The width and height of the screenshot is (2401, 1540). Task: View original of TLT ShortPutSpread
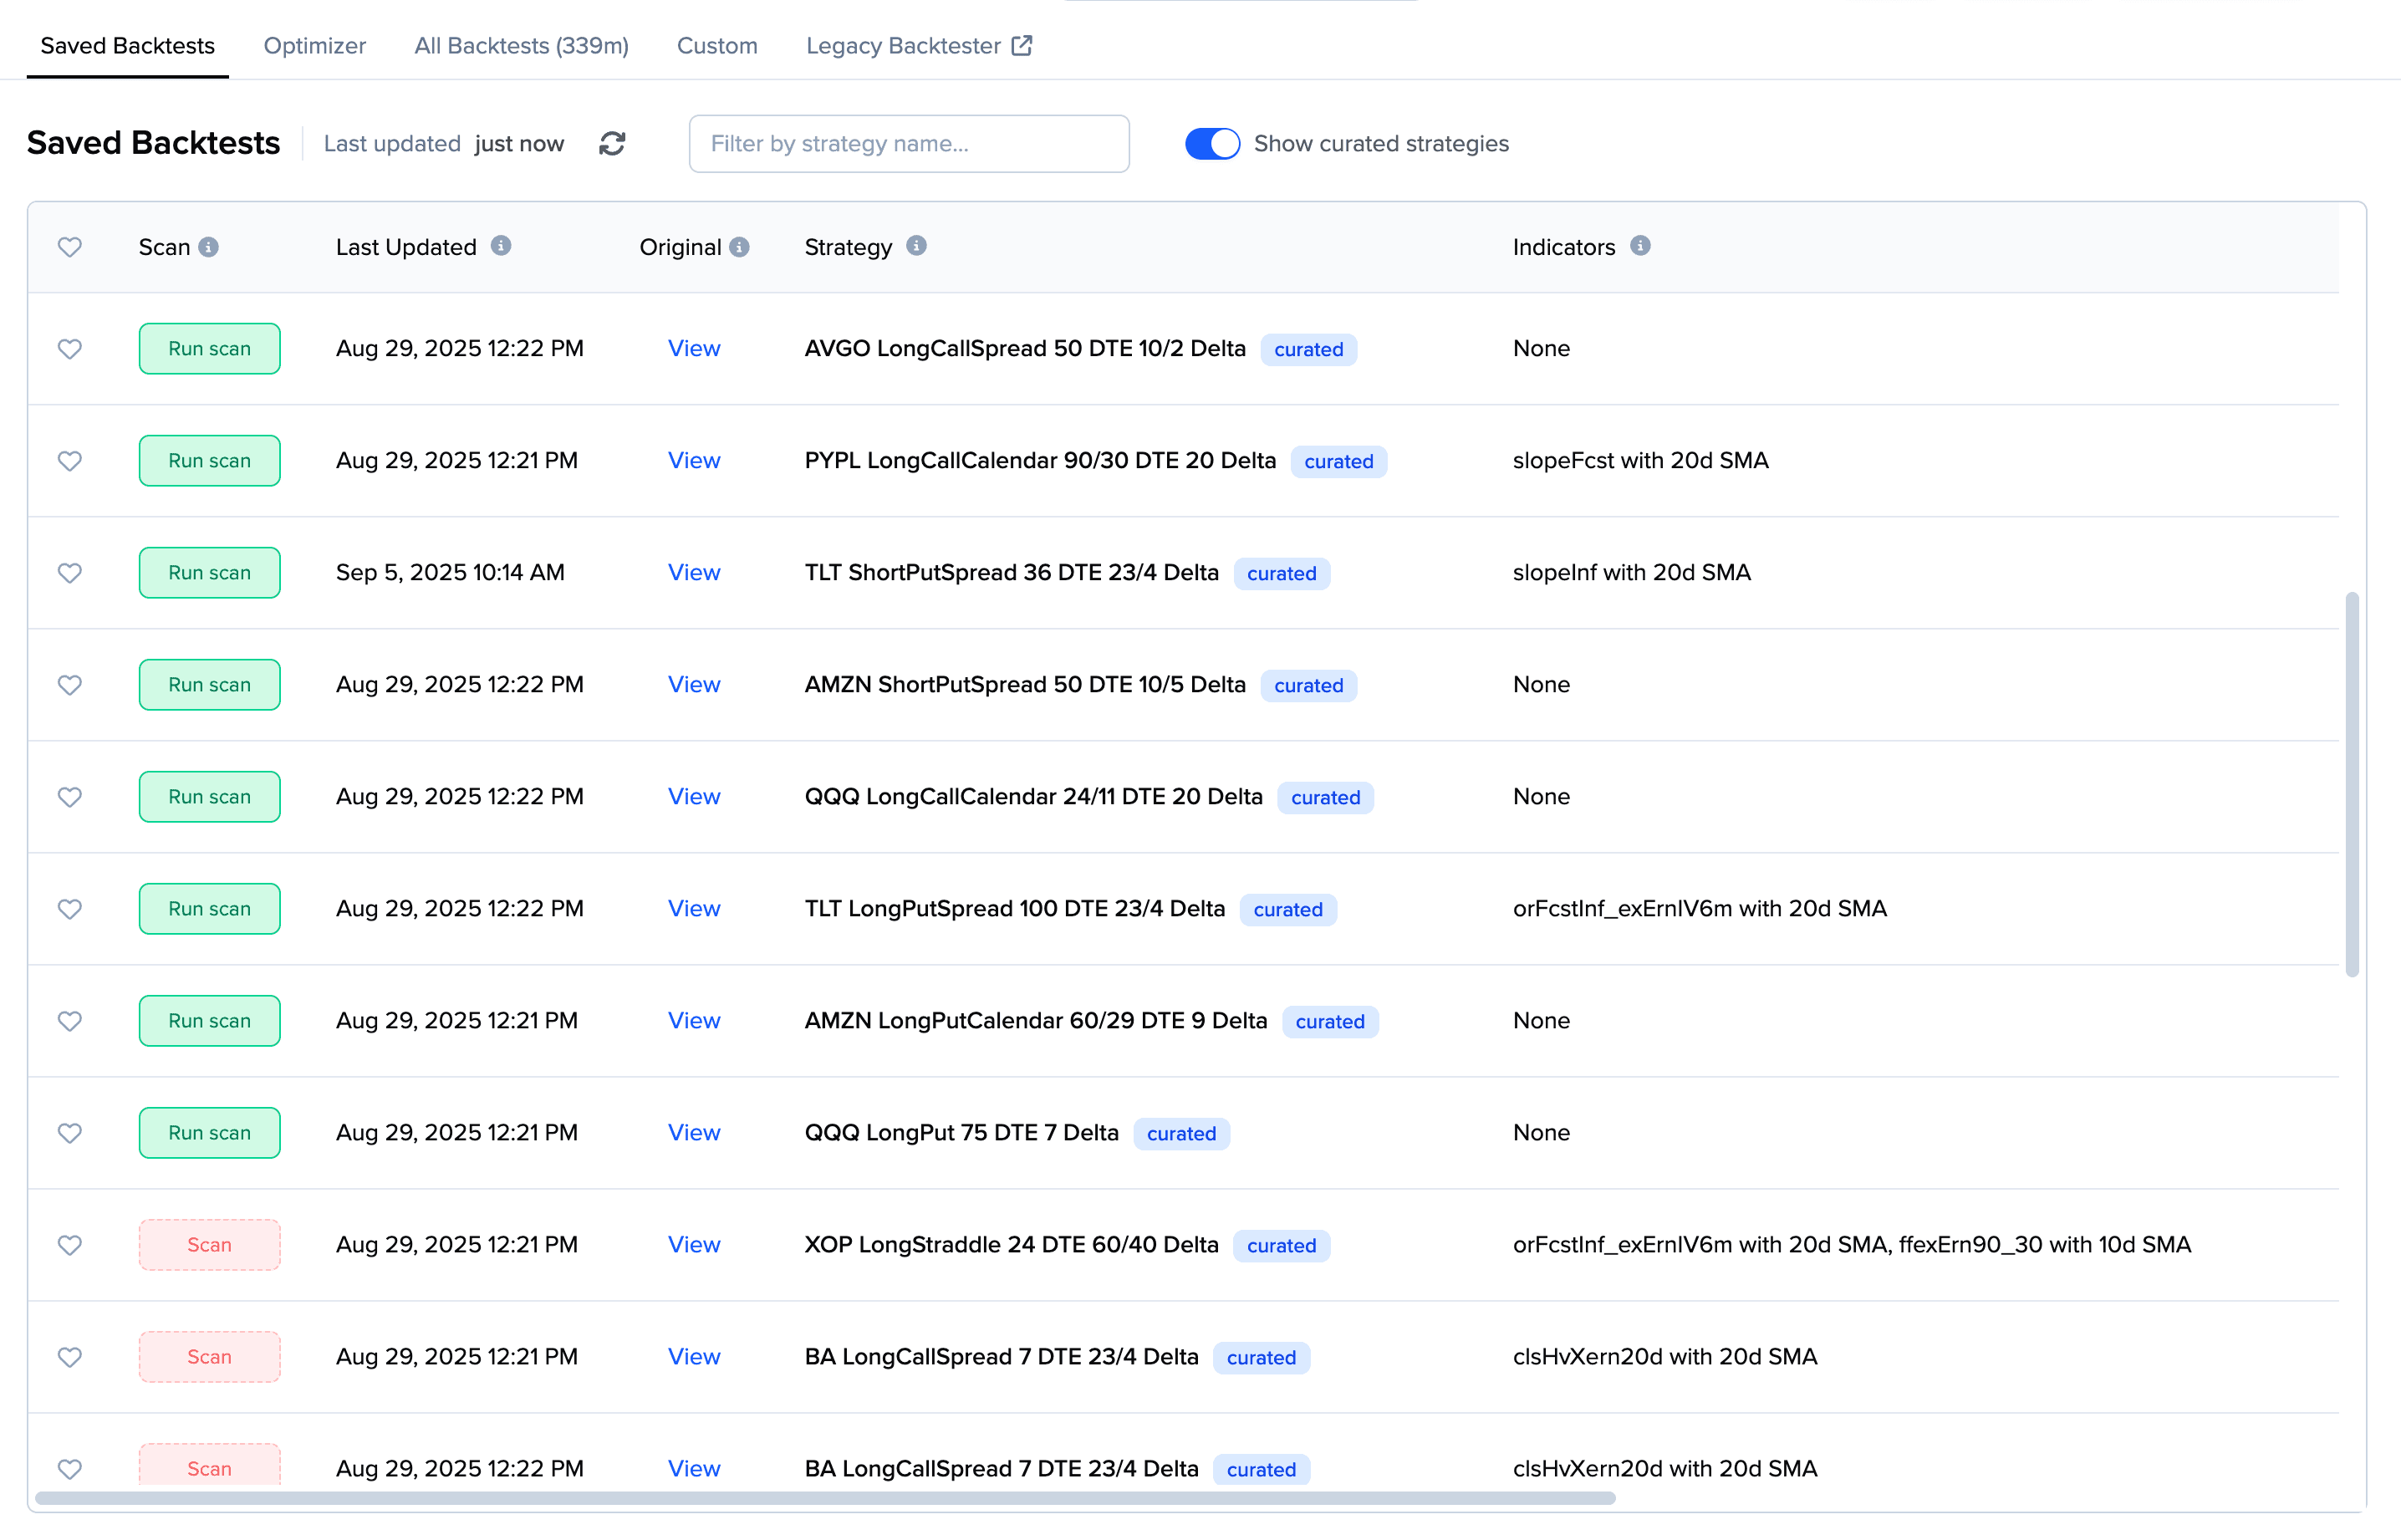pos(694,573)
